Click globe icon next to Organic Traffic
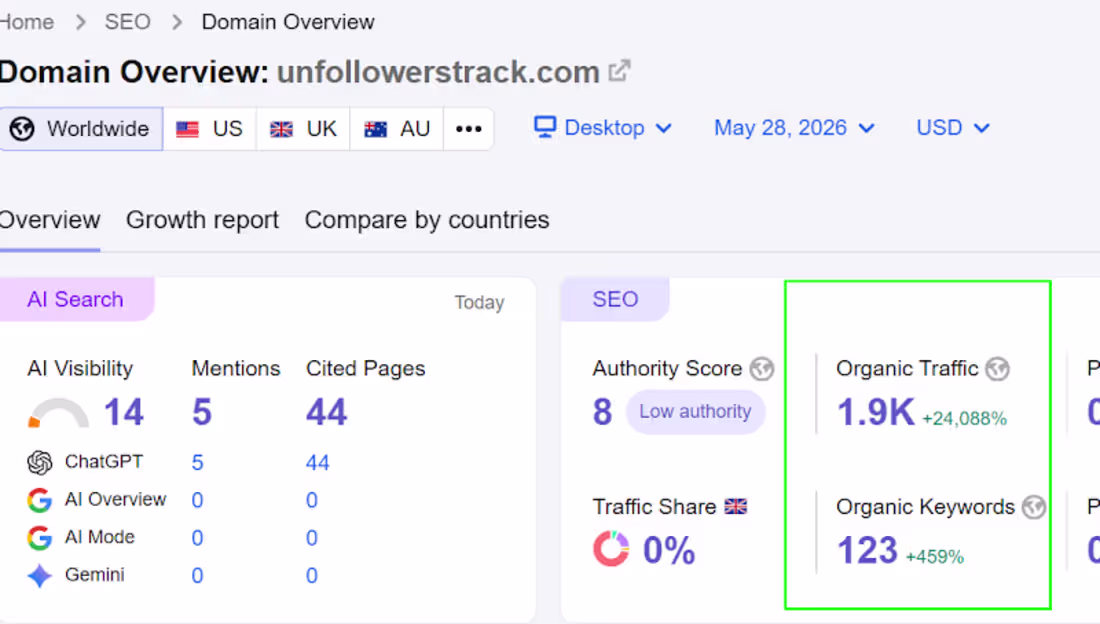The width and height of the screenshot is (1100, 624). point(998,369)
